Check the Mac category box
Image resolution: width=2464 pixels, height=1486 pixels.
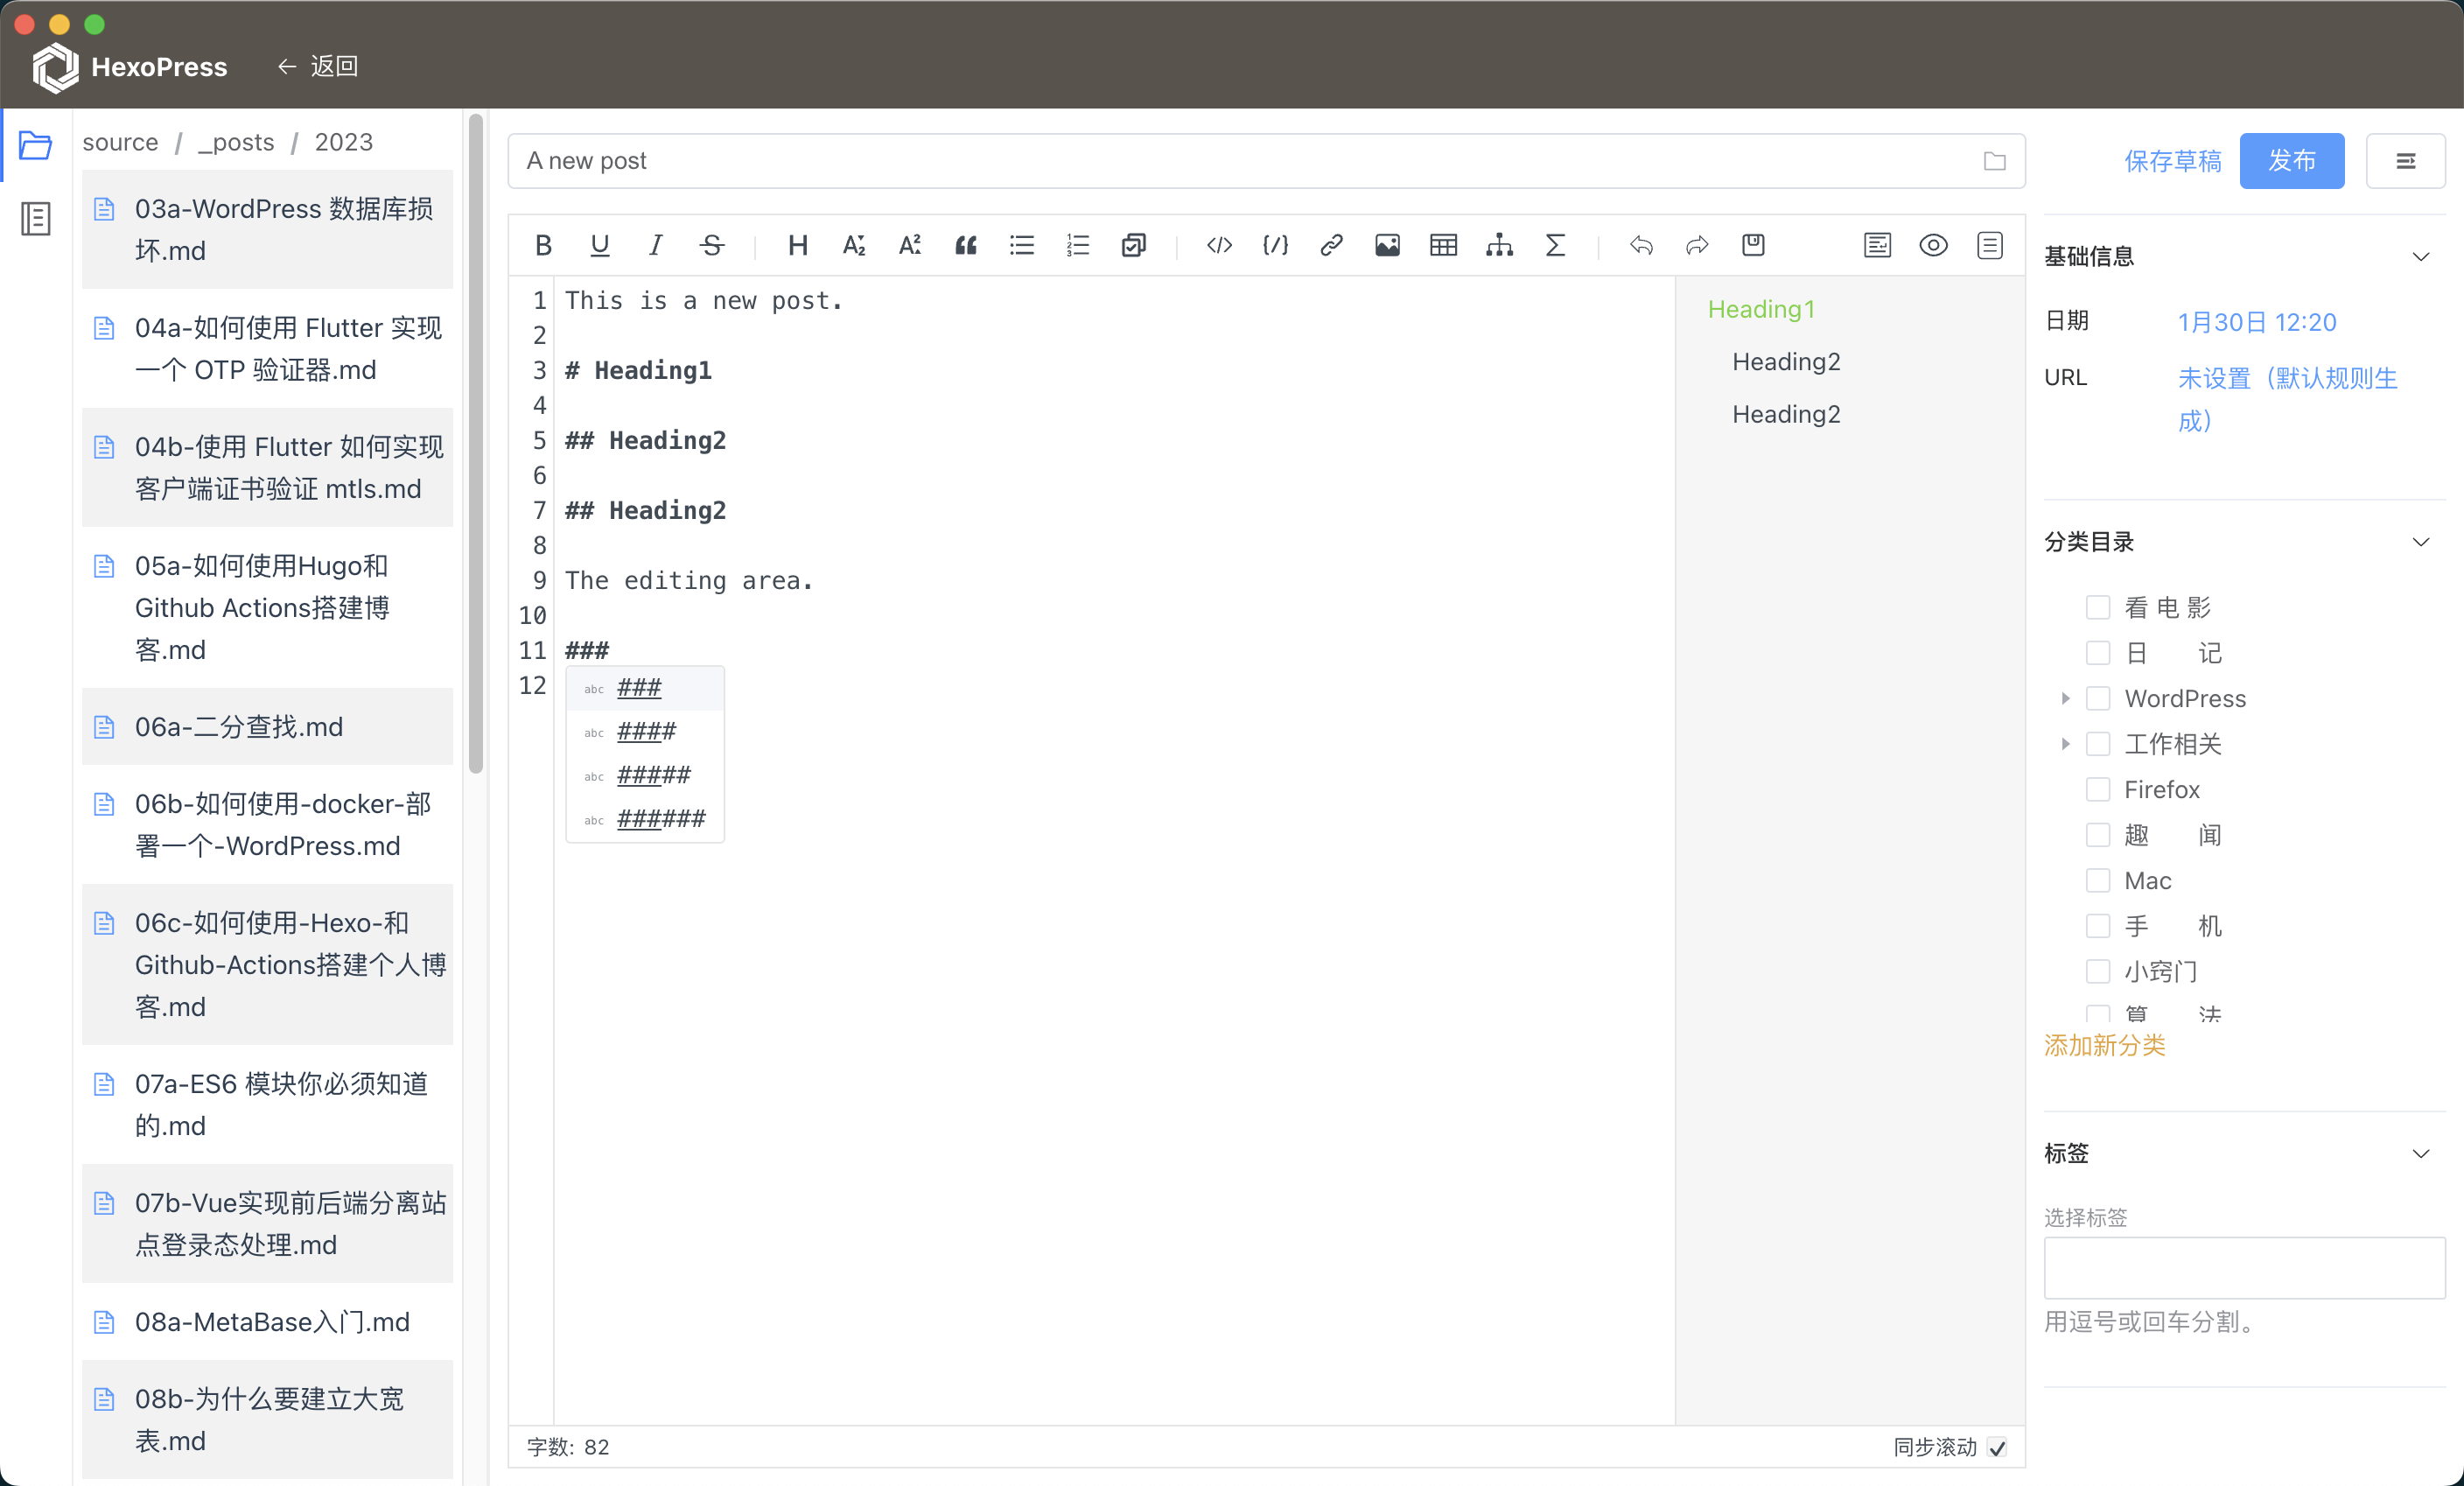pos(2098,881)
